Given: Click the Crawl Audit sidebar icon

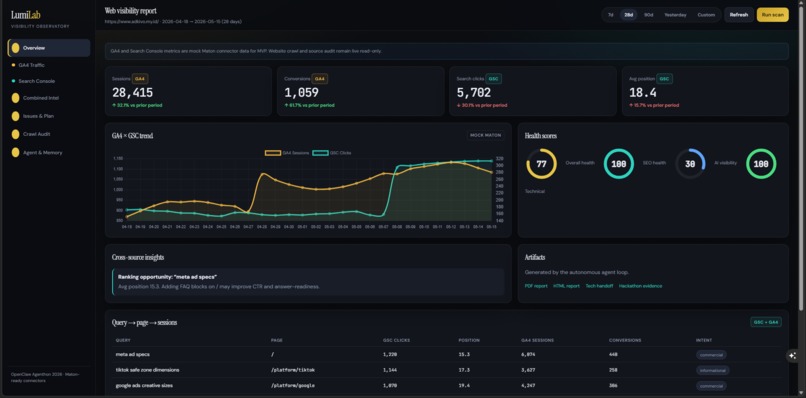Looking at the screenshot, I should [x=15, y=134].
